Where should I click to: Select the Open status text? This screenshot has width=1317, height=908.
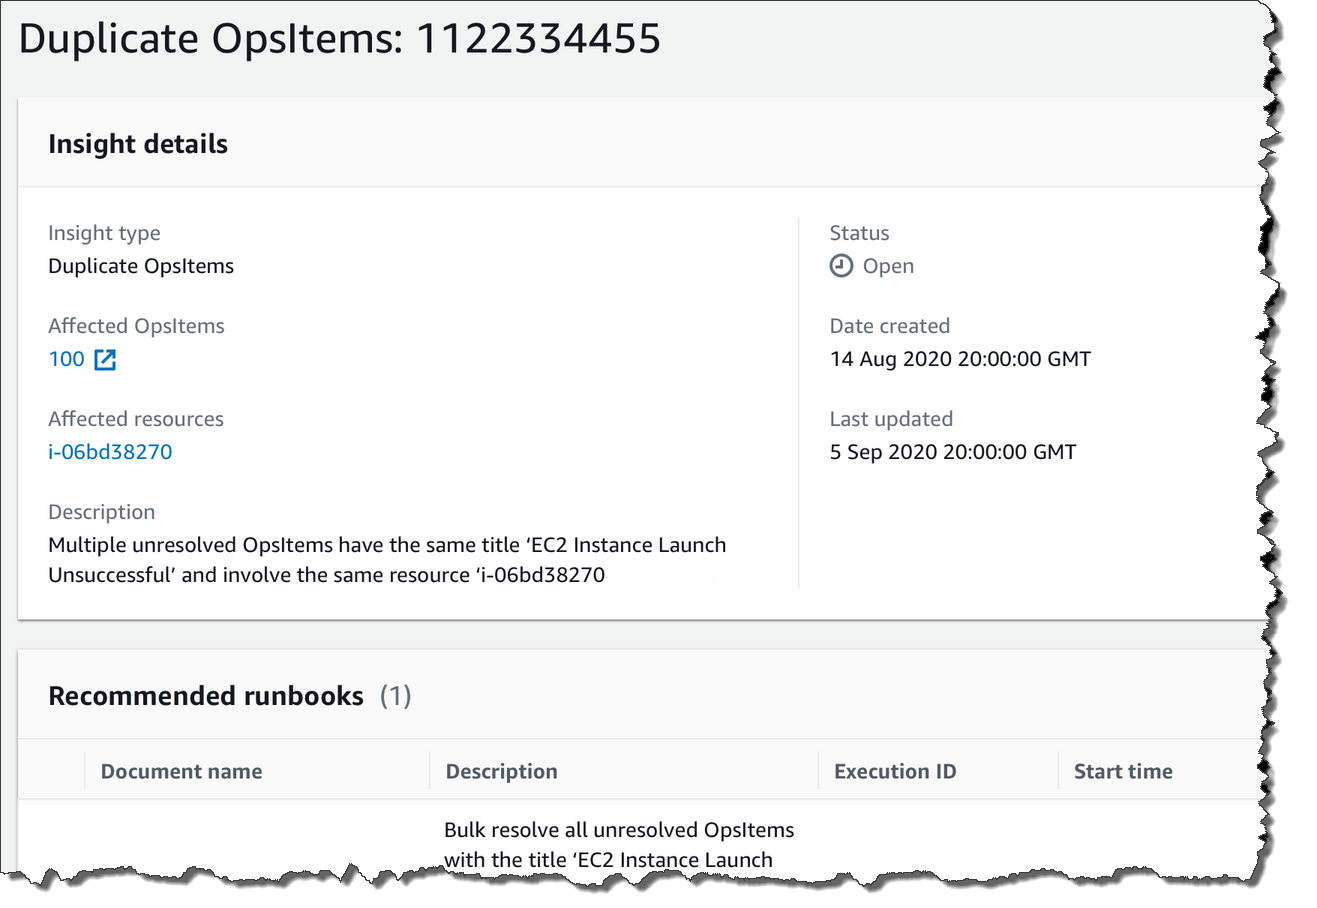(887, 265)
